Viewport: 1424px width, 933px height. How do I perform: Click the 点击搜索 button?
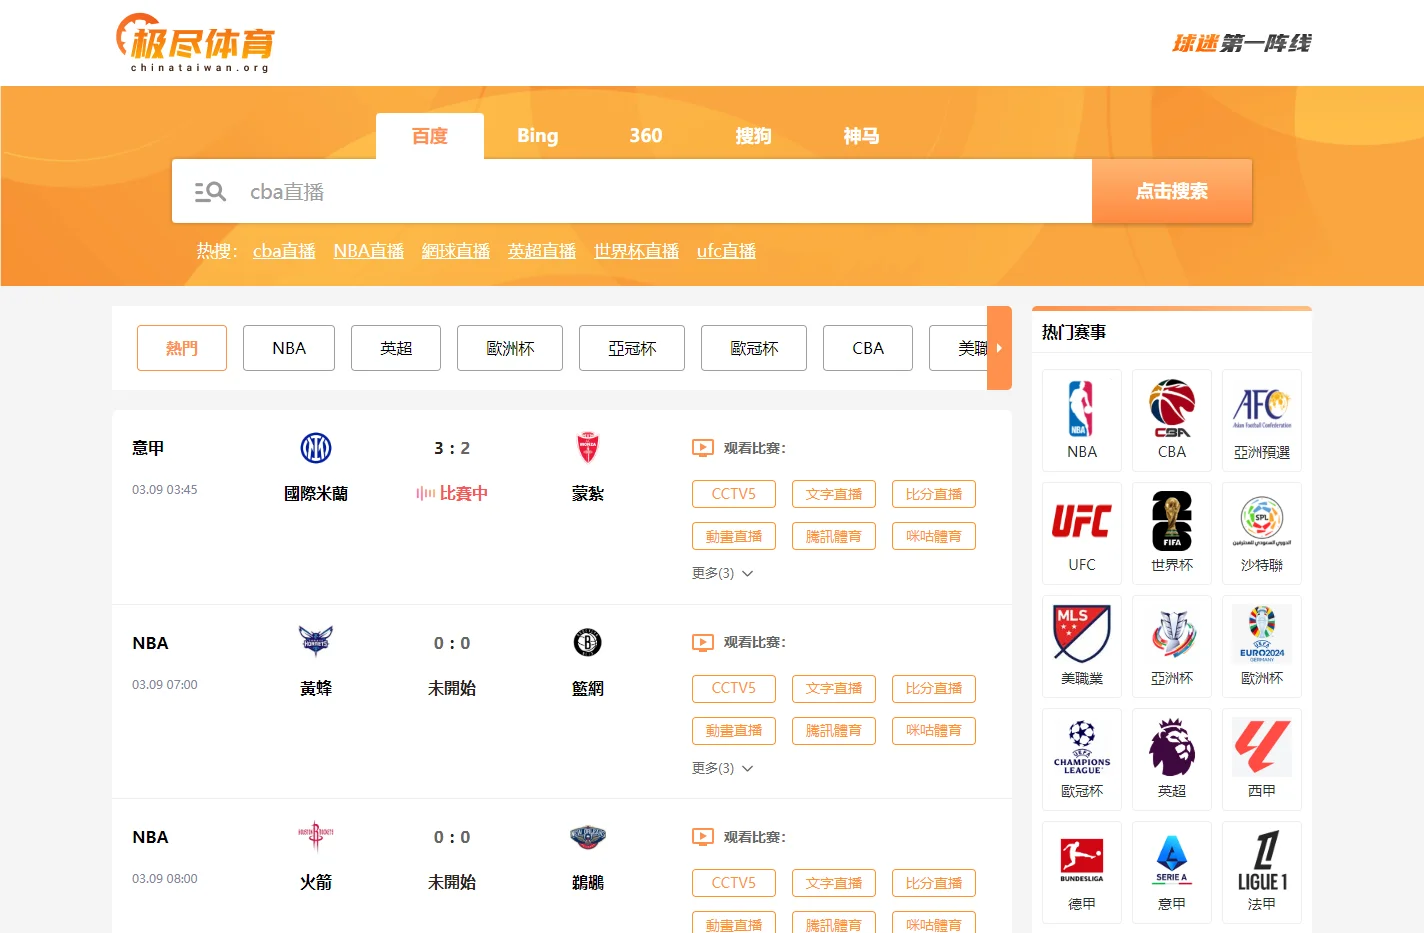(x=1172, y=191)
